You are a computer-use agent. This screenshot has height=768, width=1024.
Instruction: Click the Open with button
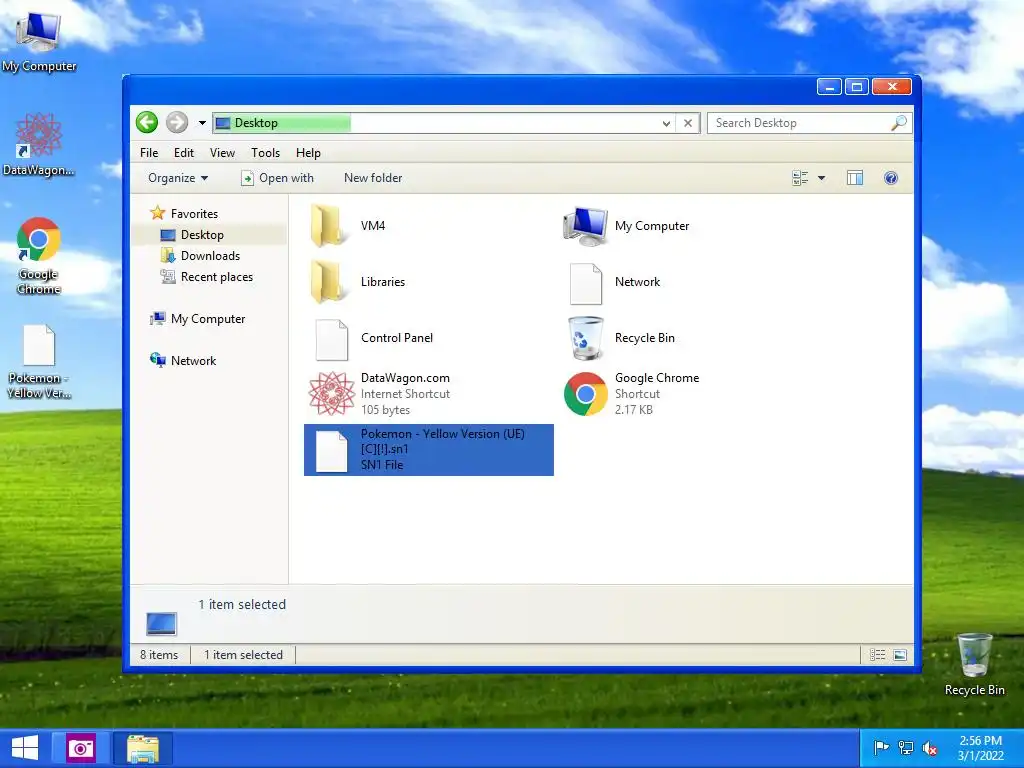click(x=278, y=178)
